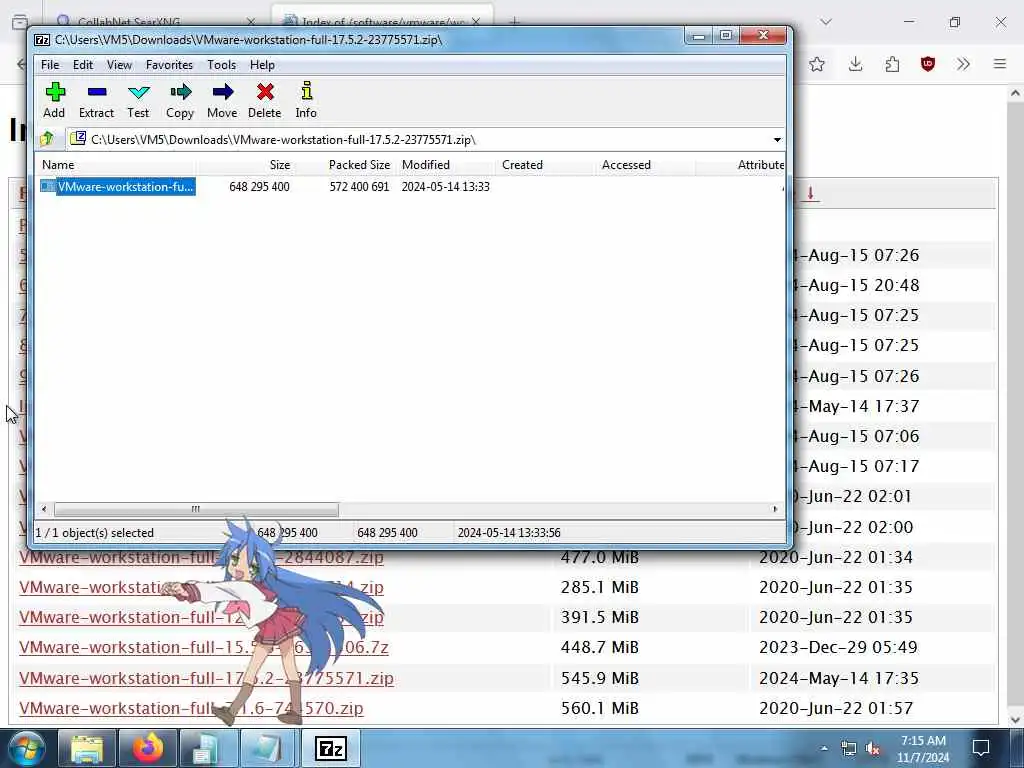Open the Favorites menu
Viewport: 1024px width, 768px height.
coord(169,65)
